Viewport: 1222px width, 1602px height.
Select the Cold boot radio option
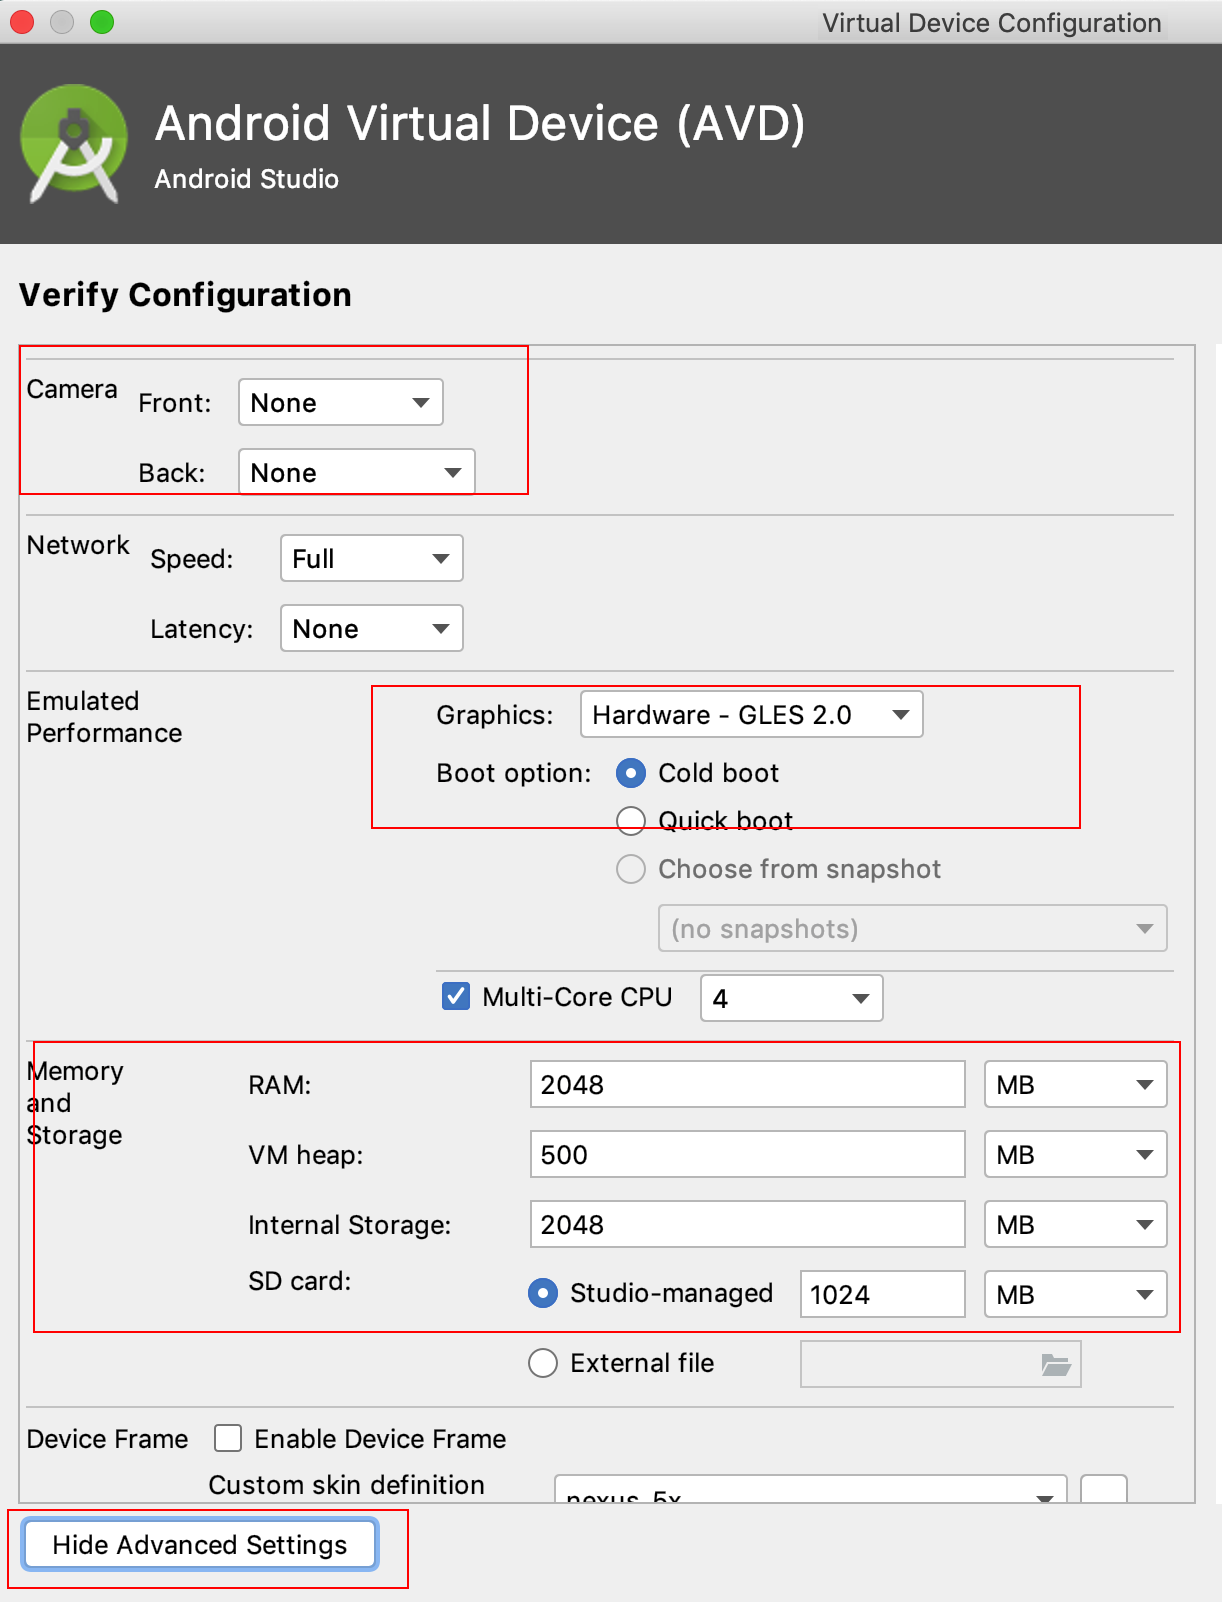tap(631, 773)
